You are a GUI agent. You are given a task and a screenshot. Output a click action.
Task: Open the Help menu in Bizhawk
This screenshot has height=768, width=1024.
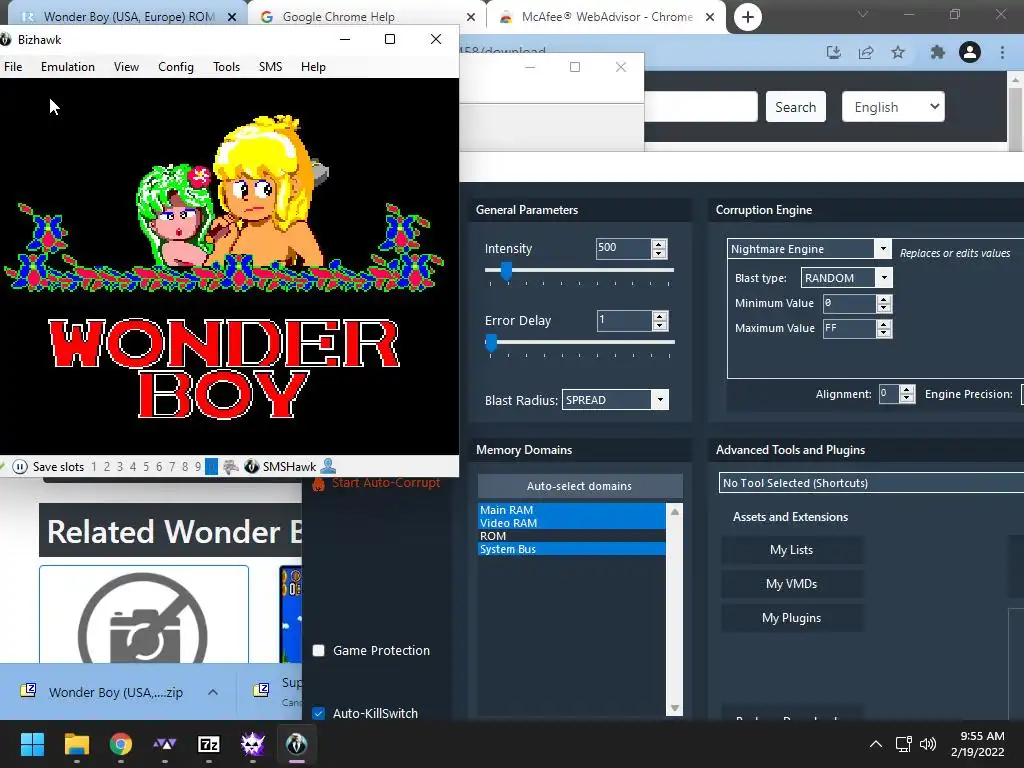point(313,67)
